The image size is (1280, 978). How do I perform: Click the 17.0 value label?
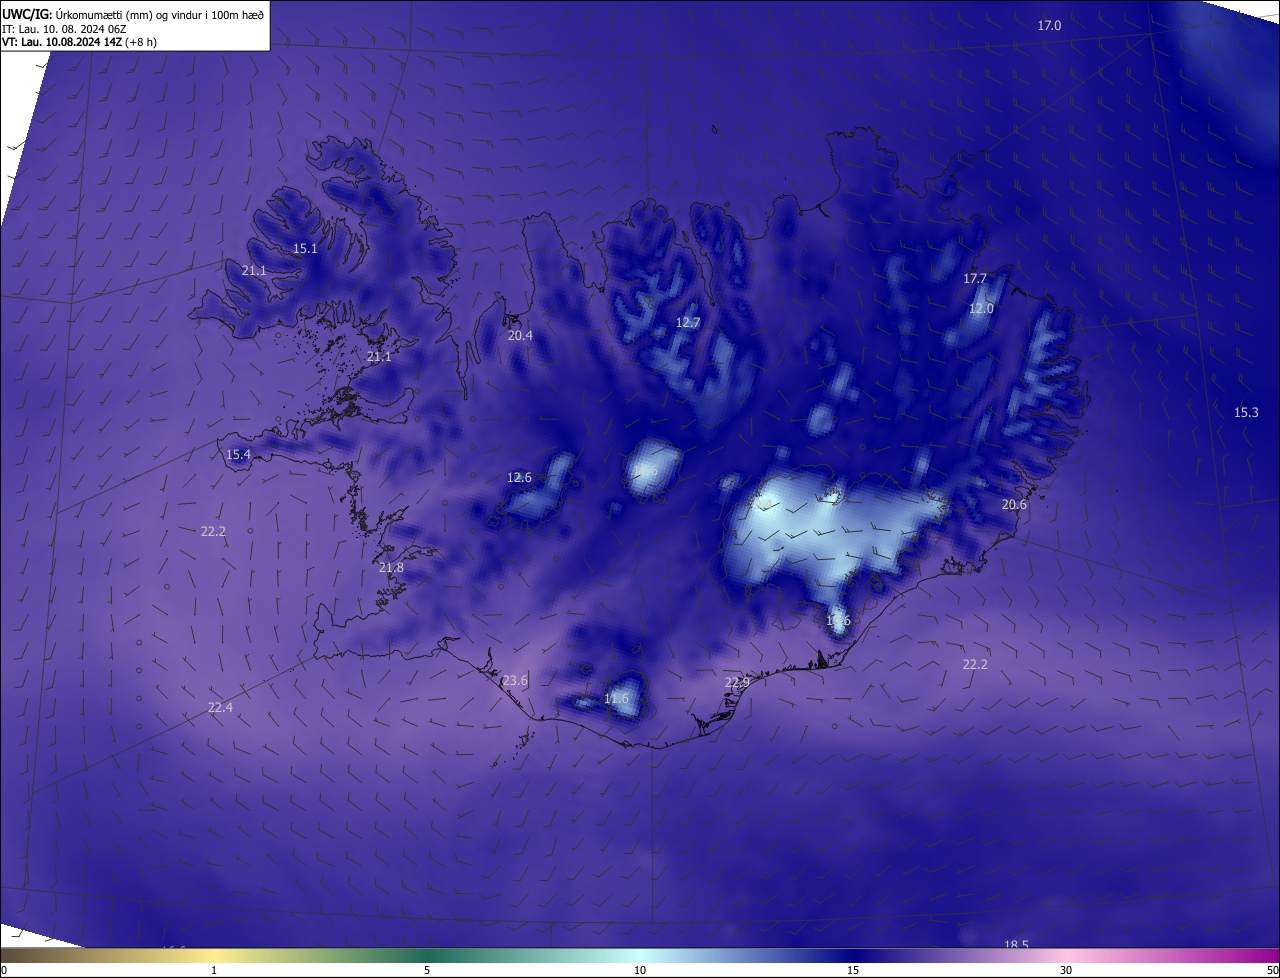[1049, 25]
